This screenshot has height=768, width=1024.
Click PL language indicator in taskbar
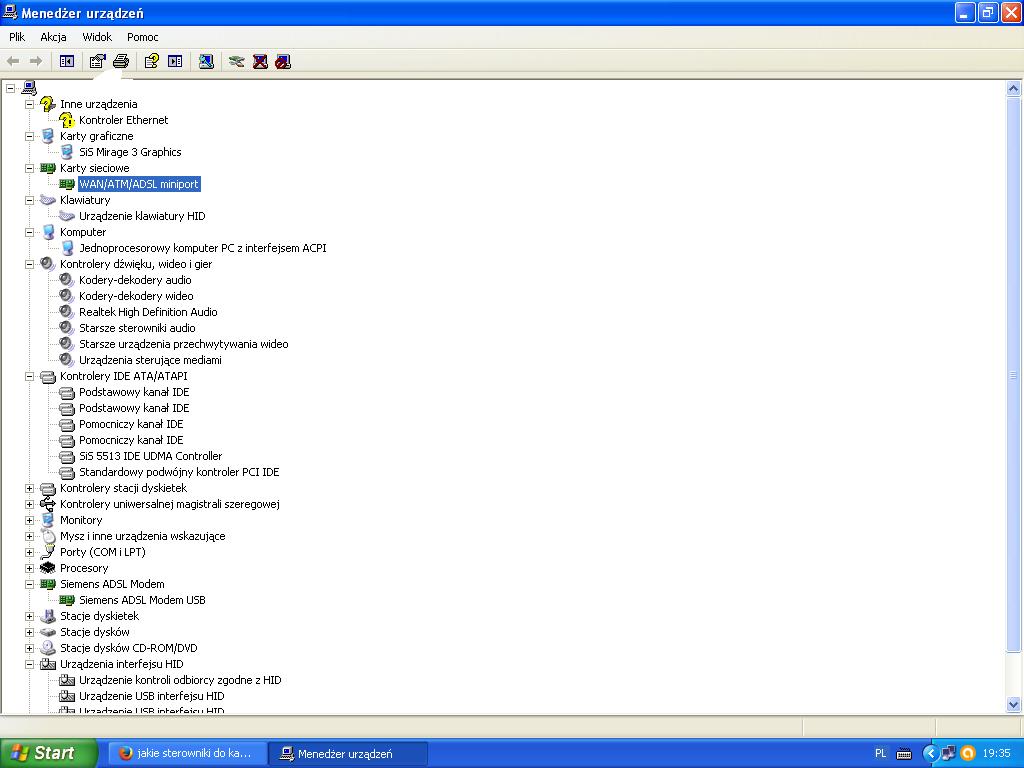click(880, 753)
